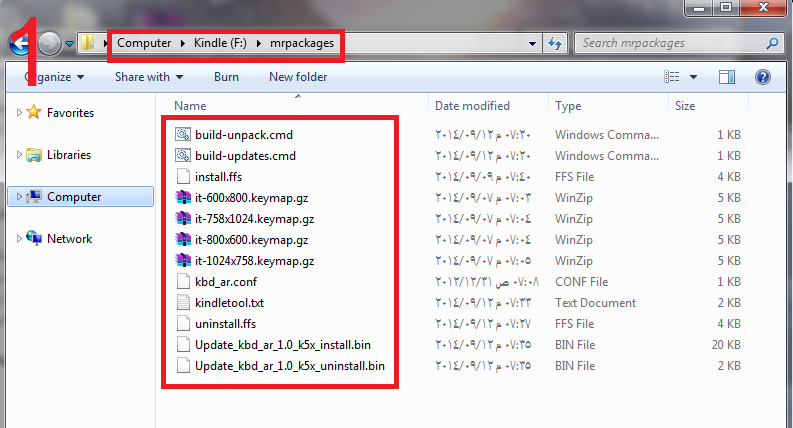
Task: Click the search magnifier icon
Action: (772, 44)
